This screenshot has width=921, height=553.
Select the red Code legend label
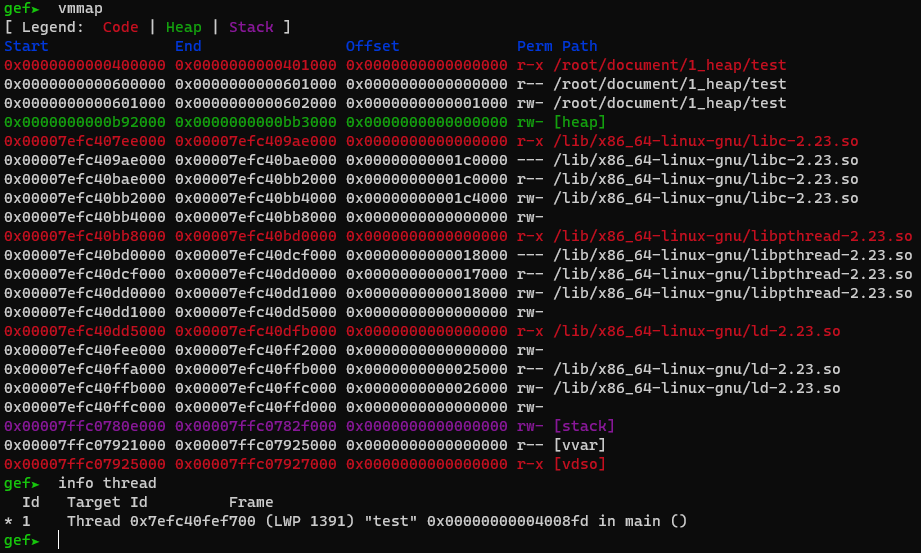click(x=121, y=27)
